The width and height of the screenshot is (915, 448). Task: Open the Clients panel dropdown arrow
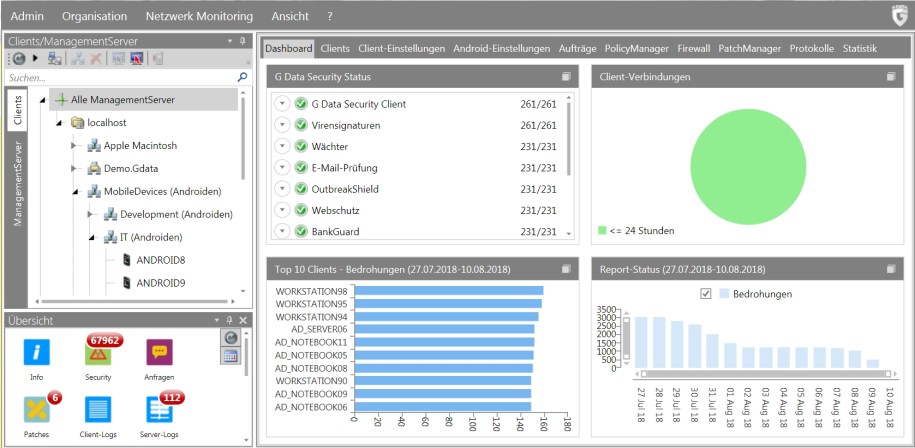[229, 41]
